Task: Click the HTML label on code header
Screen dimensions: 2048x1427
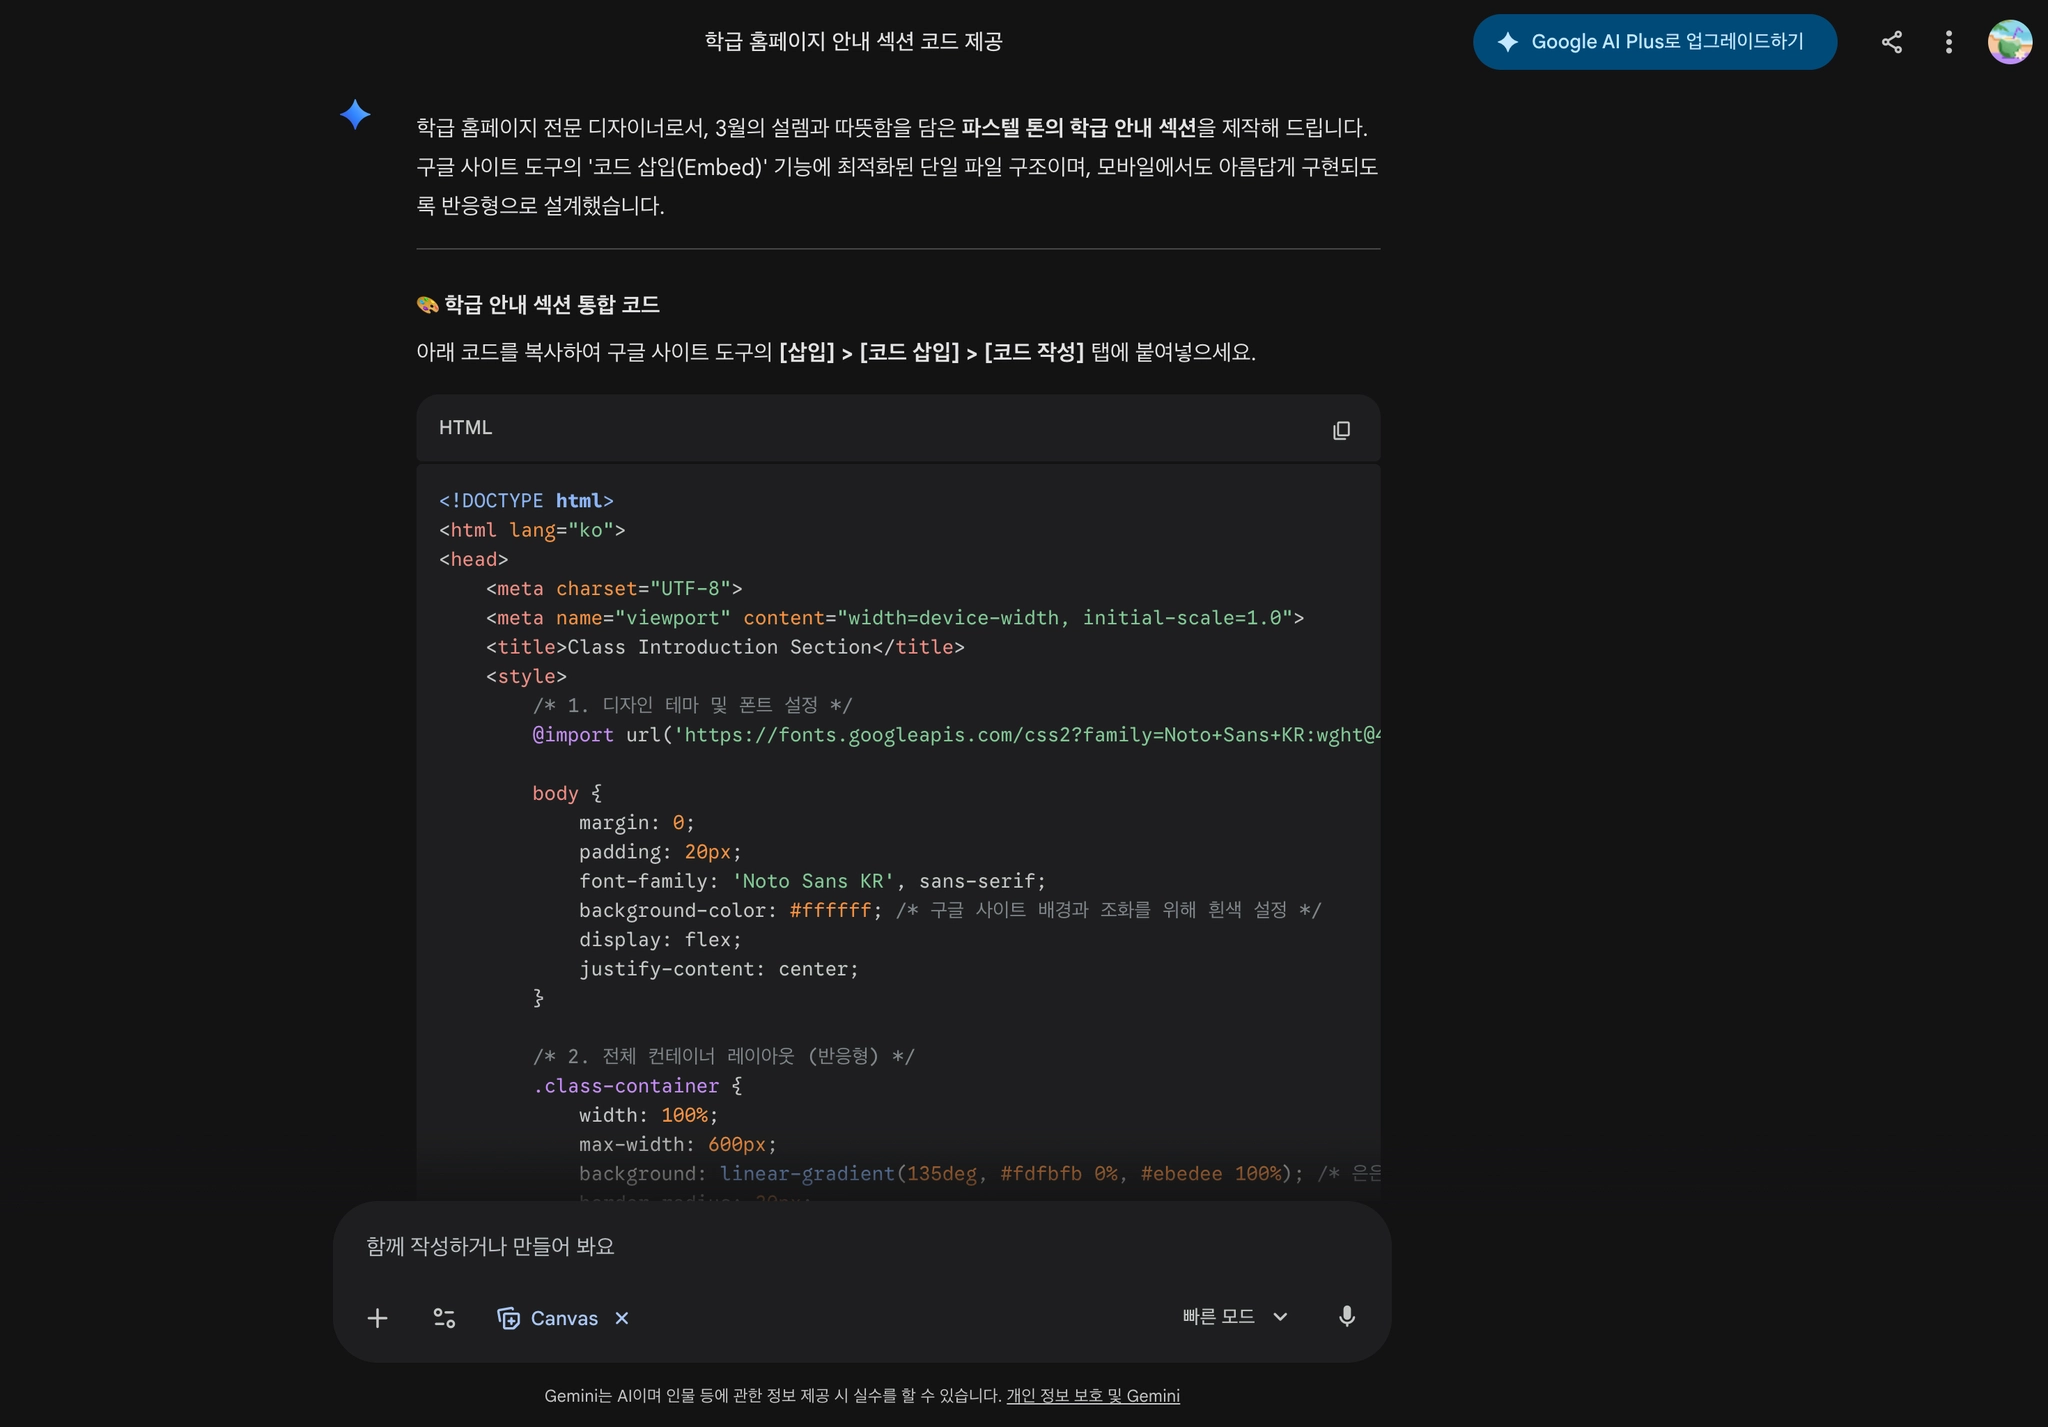Action: [x=465, y=428]
